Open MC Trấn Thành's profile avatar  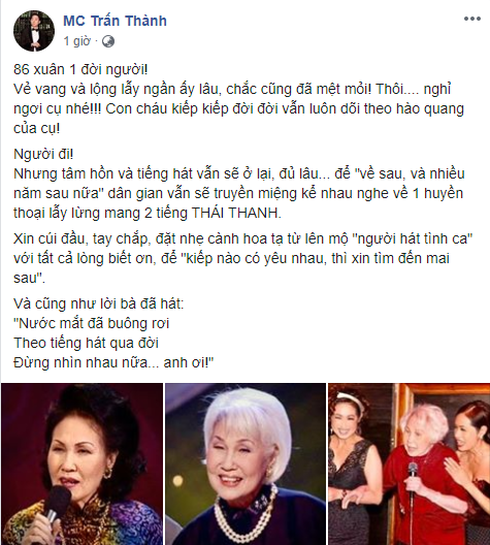coord(34,31)
